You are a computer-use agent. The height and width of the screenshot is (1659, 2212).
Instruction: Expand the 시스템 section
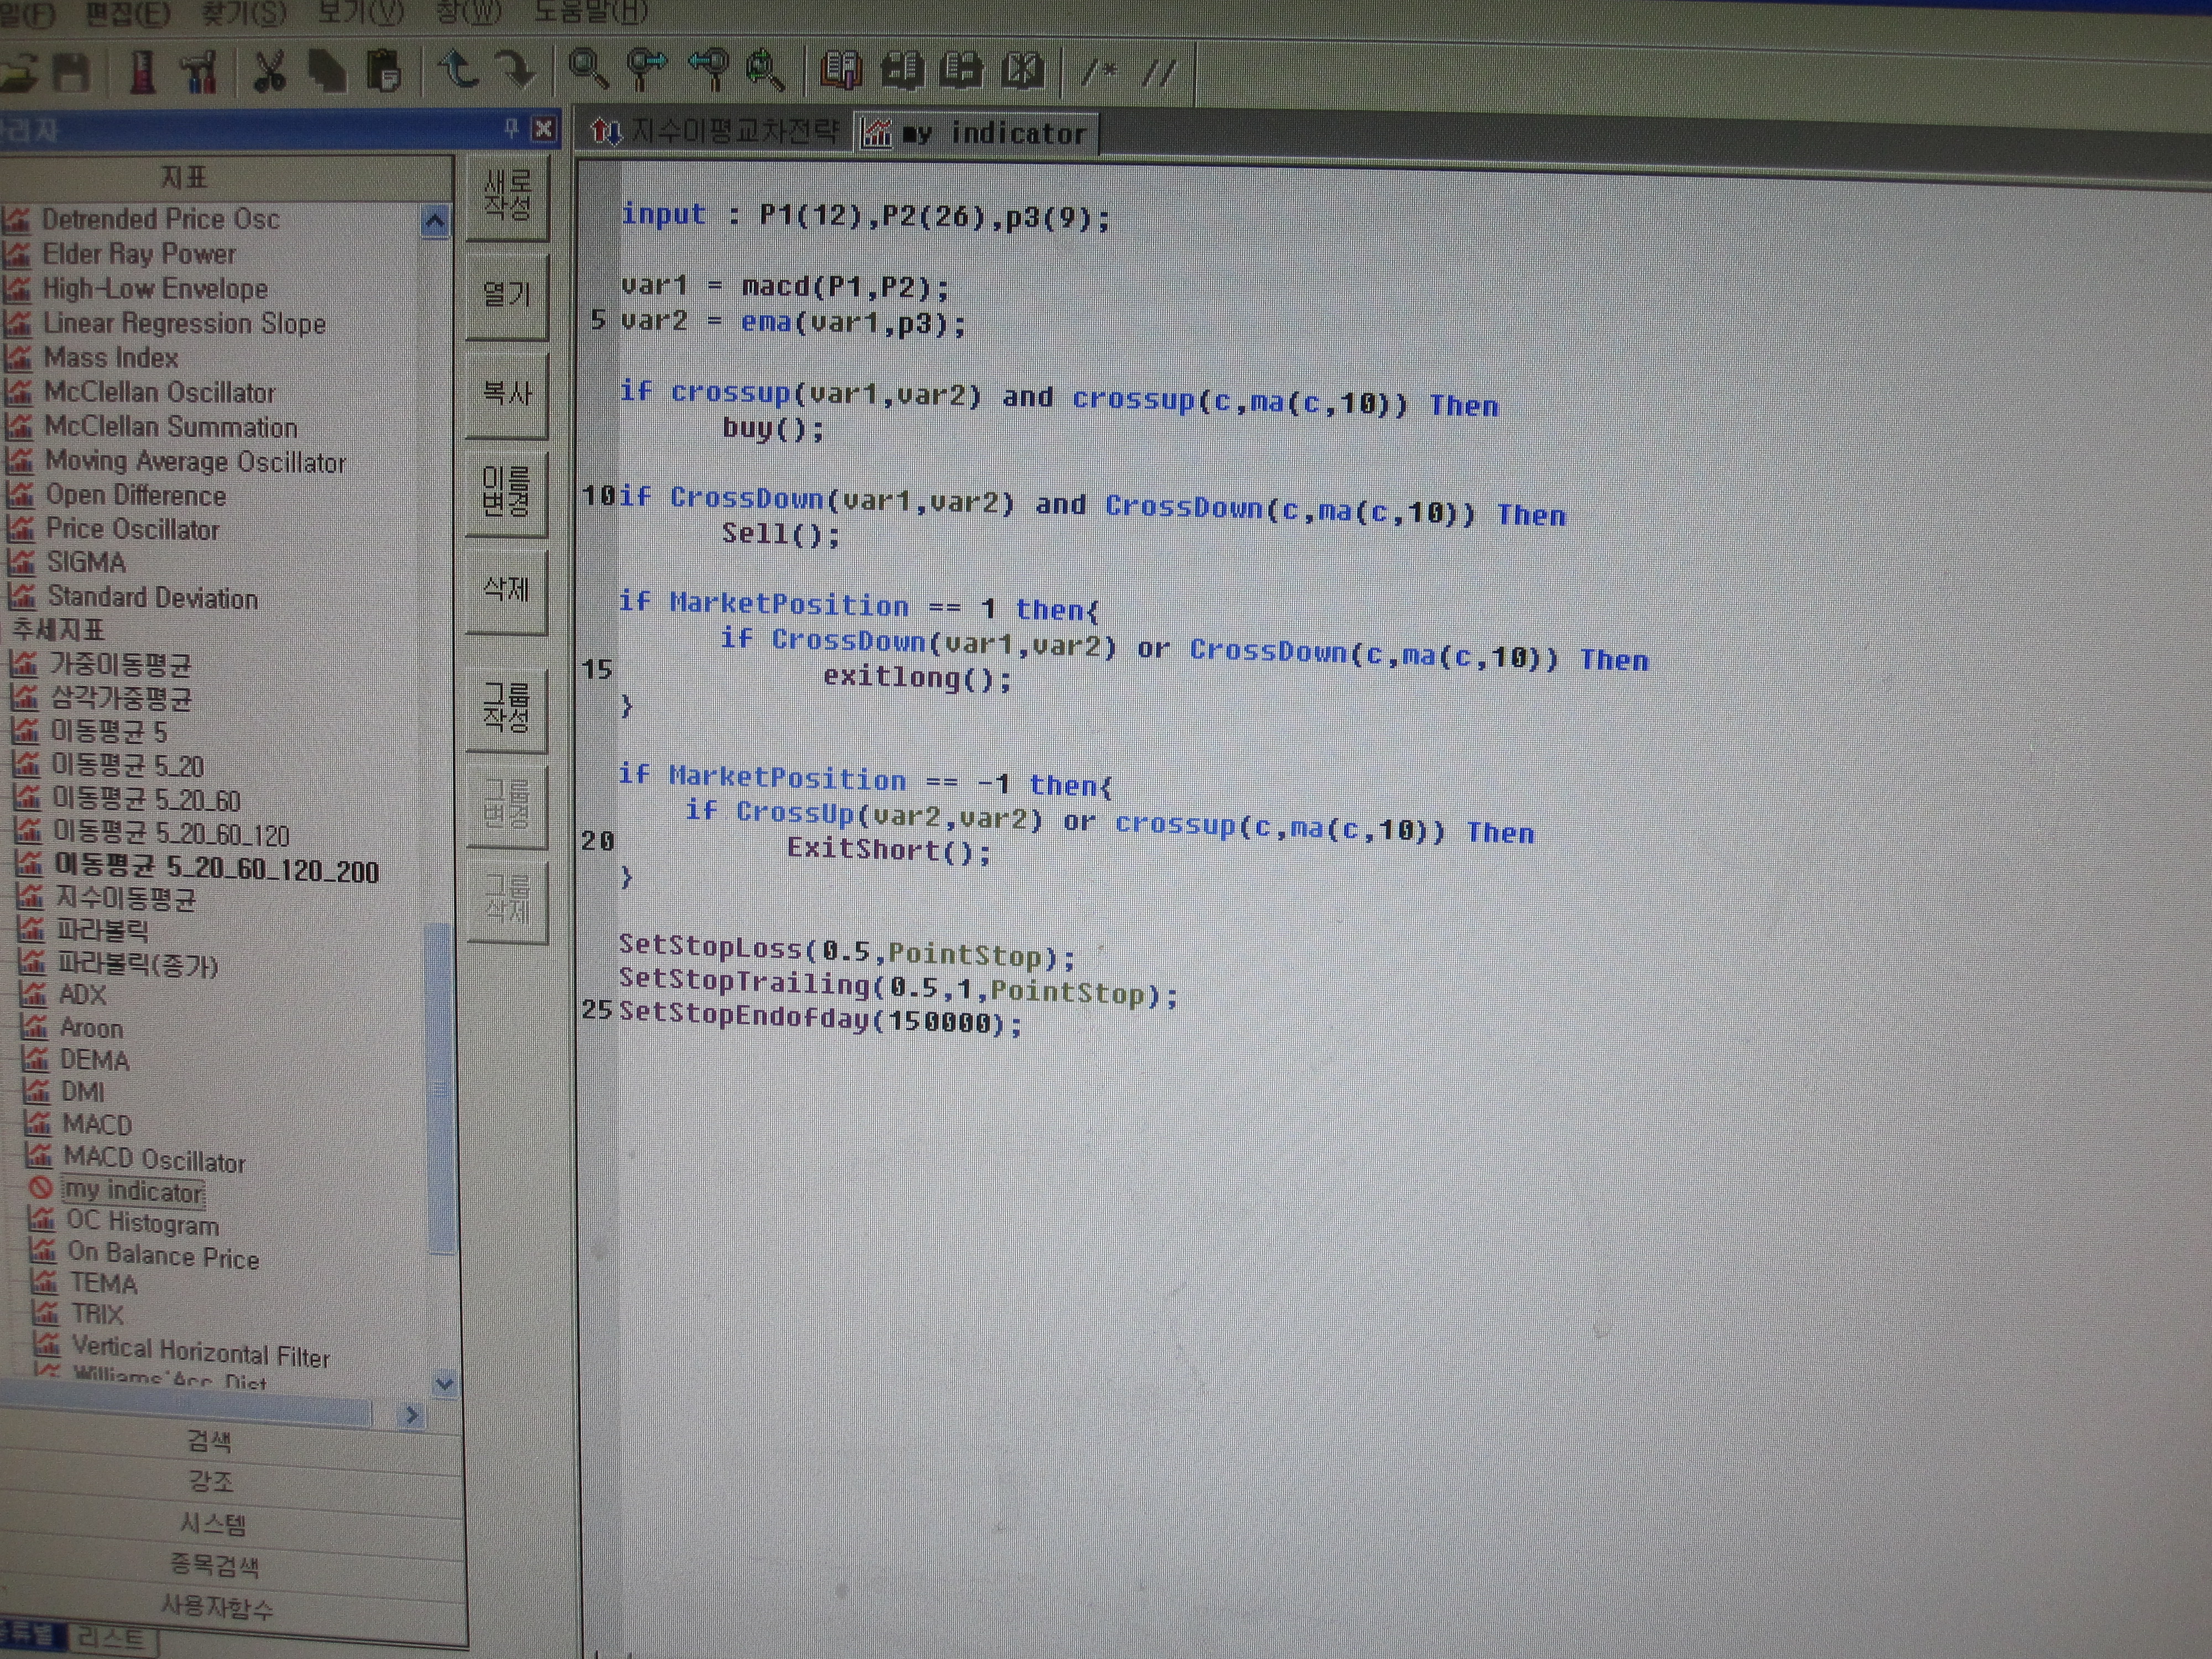tap(212, 1524)
